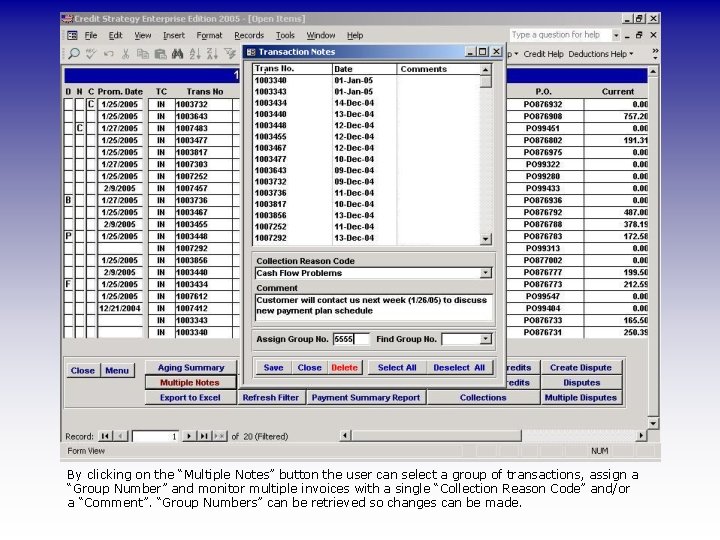Click the Select All button
Viewport: 720px width, 540px height.
pos(397,367)
